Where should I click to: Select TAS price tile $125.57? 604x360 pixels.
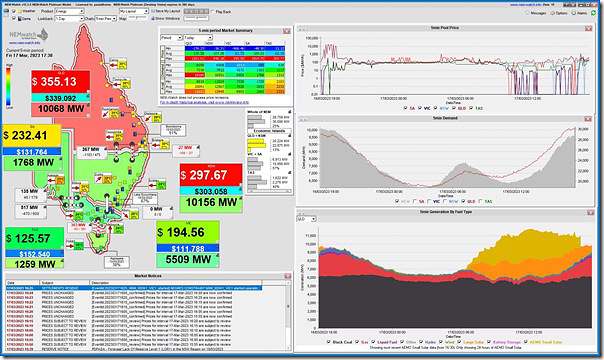click(34, 238)
